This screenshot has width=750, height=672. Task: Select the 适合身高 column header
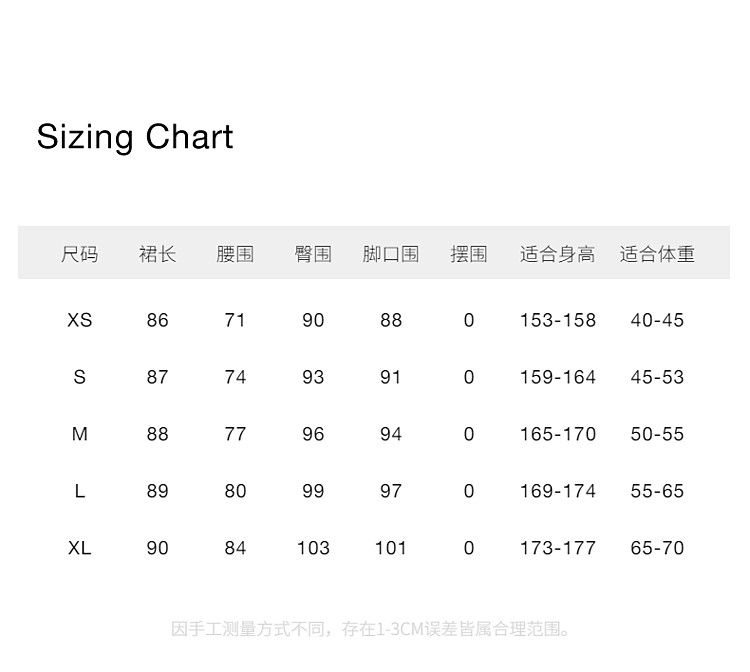click(557, 254)
